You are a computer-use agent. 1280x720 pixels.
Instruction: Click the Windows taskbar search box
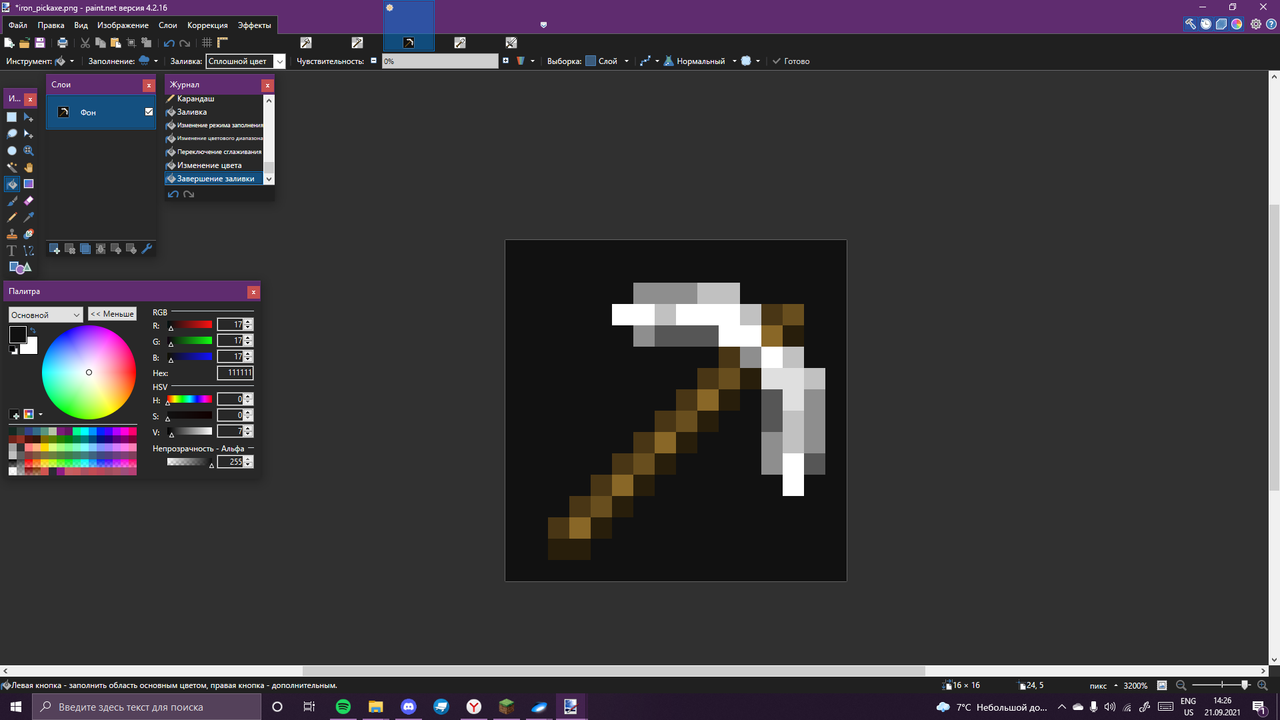tap(146, 707)
